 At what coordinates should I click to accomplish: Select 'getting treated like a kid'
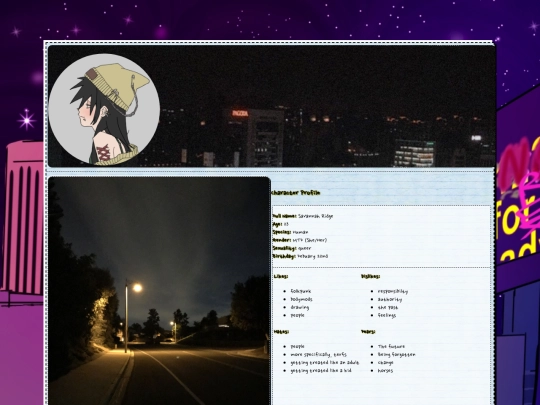[321, 371]
